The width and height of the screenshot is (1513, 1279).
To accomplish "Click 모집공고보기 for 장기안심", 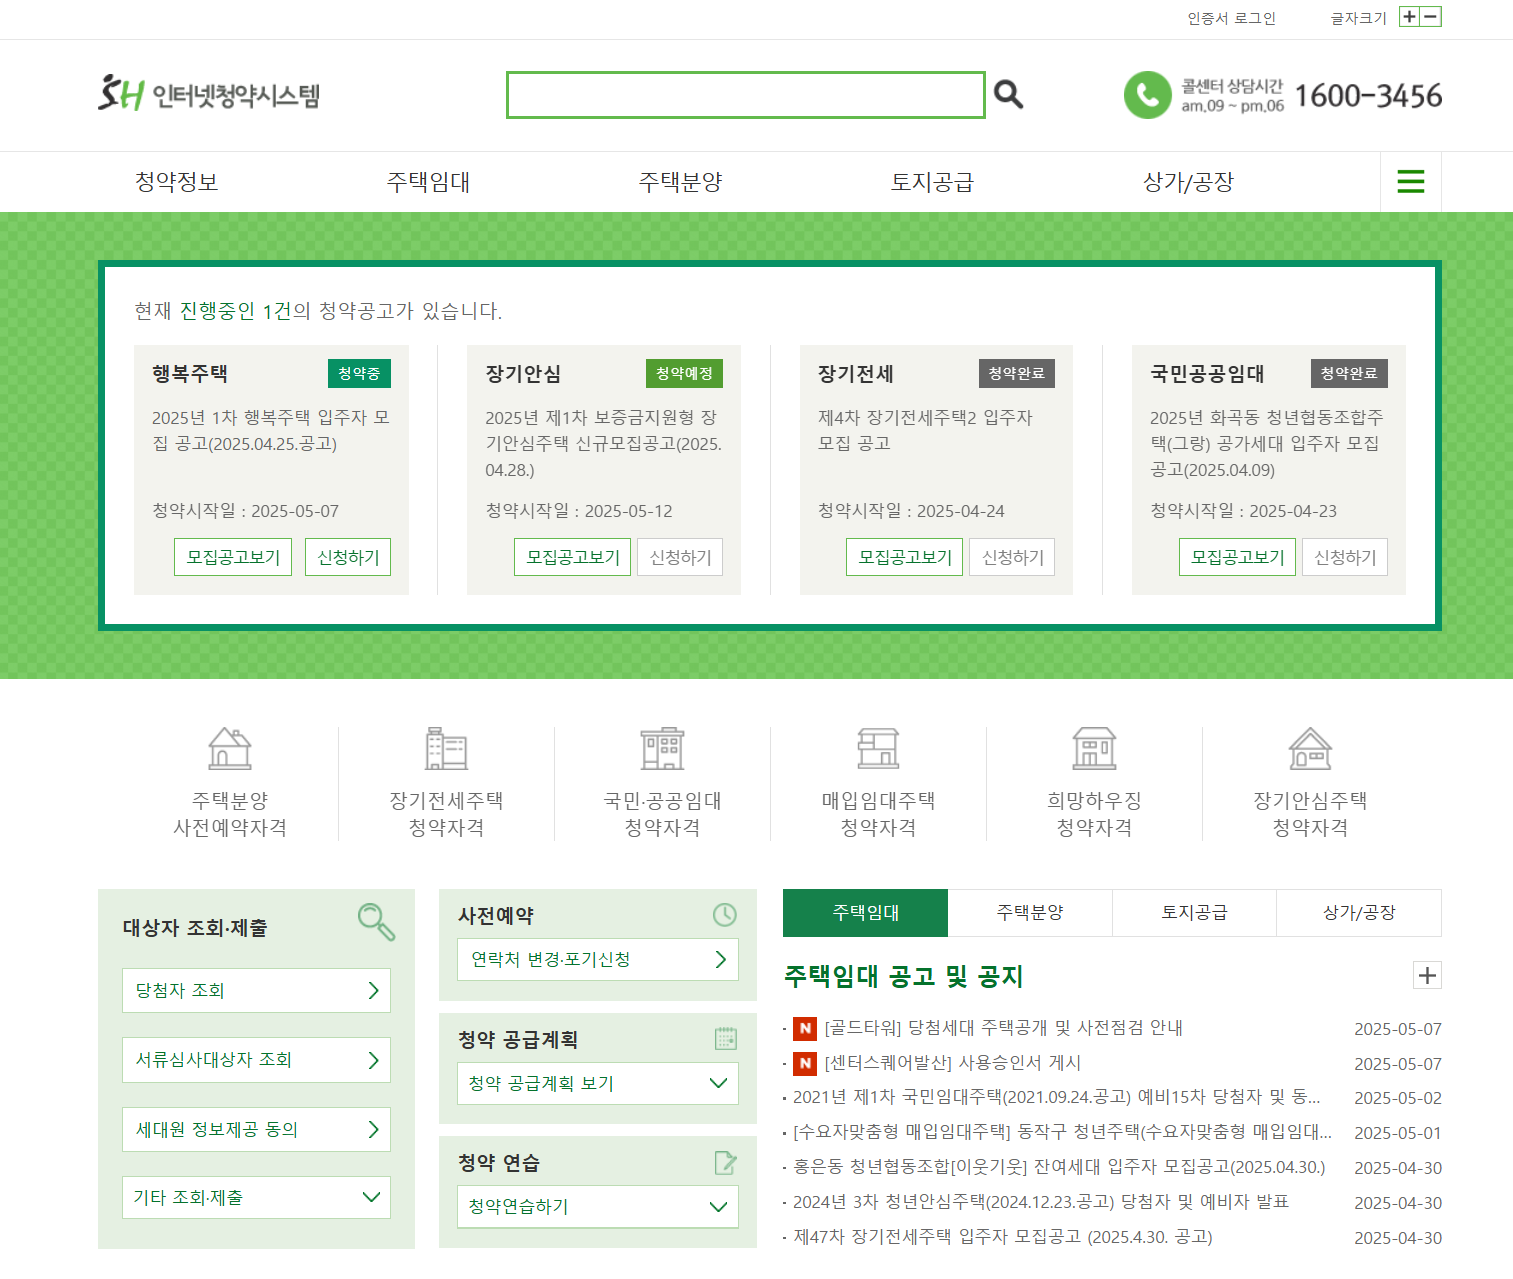I will click(573, 557).
